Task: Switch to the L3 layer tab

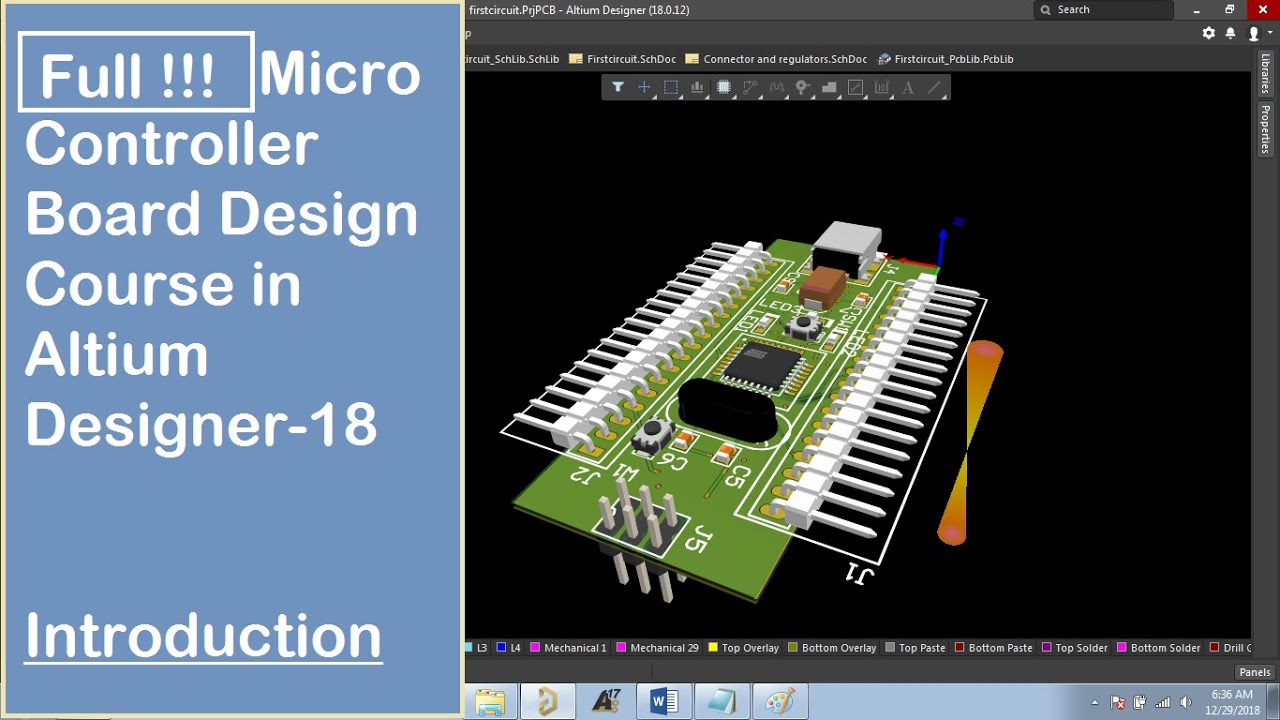Action: pos(476,648)
